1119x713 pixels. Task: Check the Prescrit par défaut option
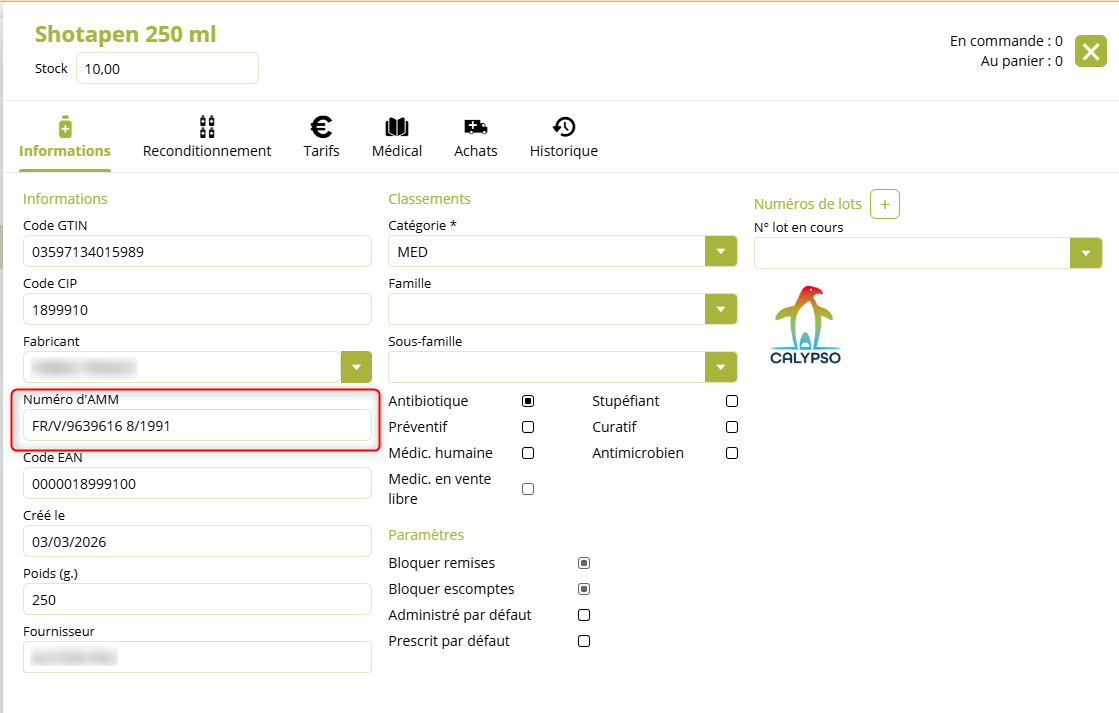point(584,641)
